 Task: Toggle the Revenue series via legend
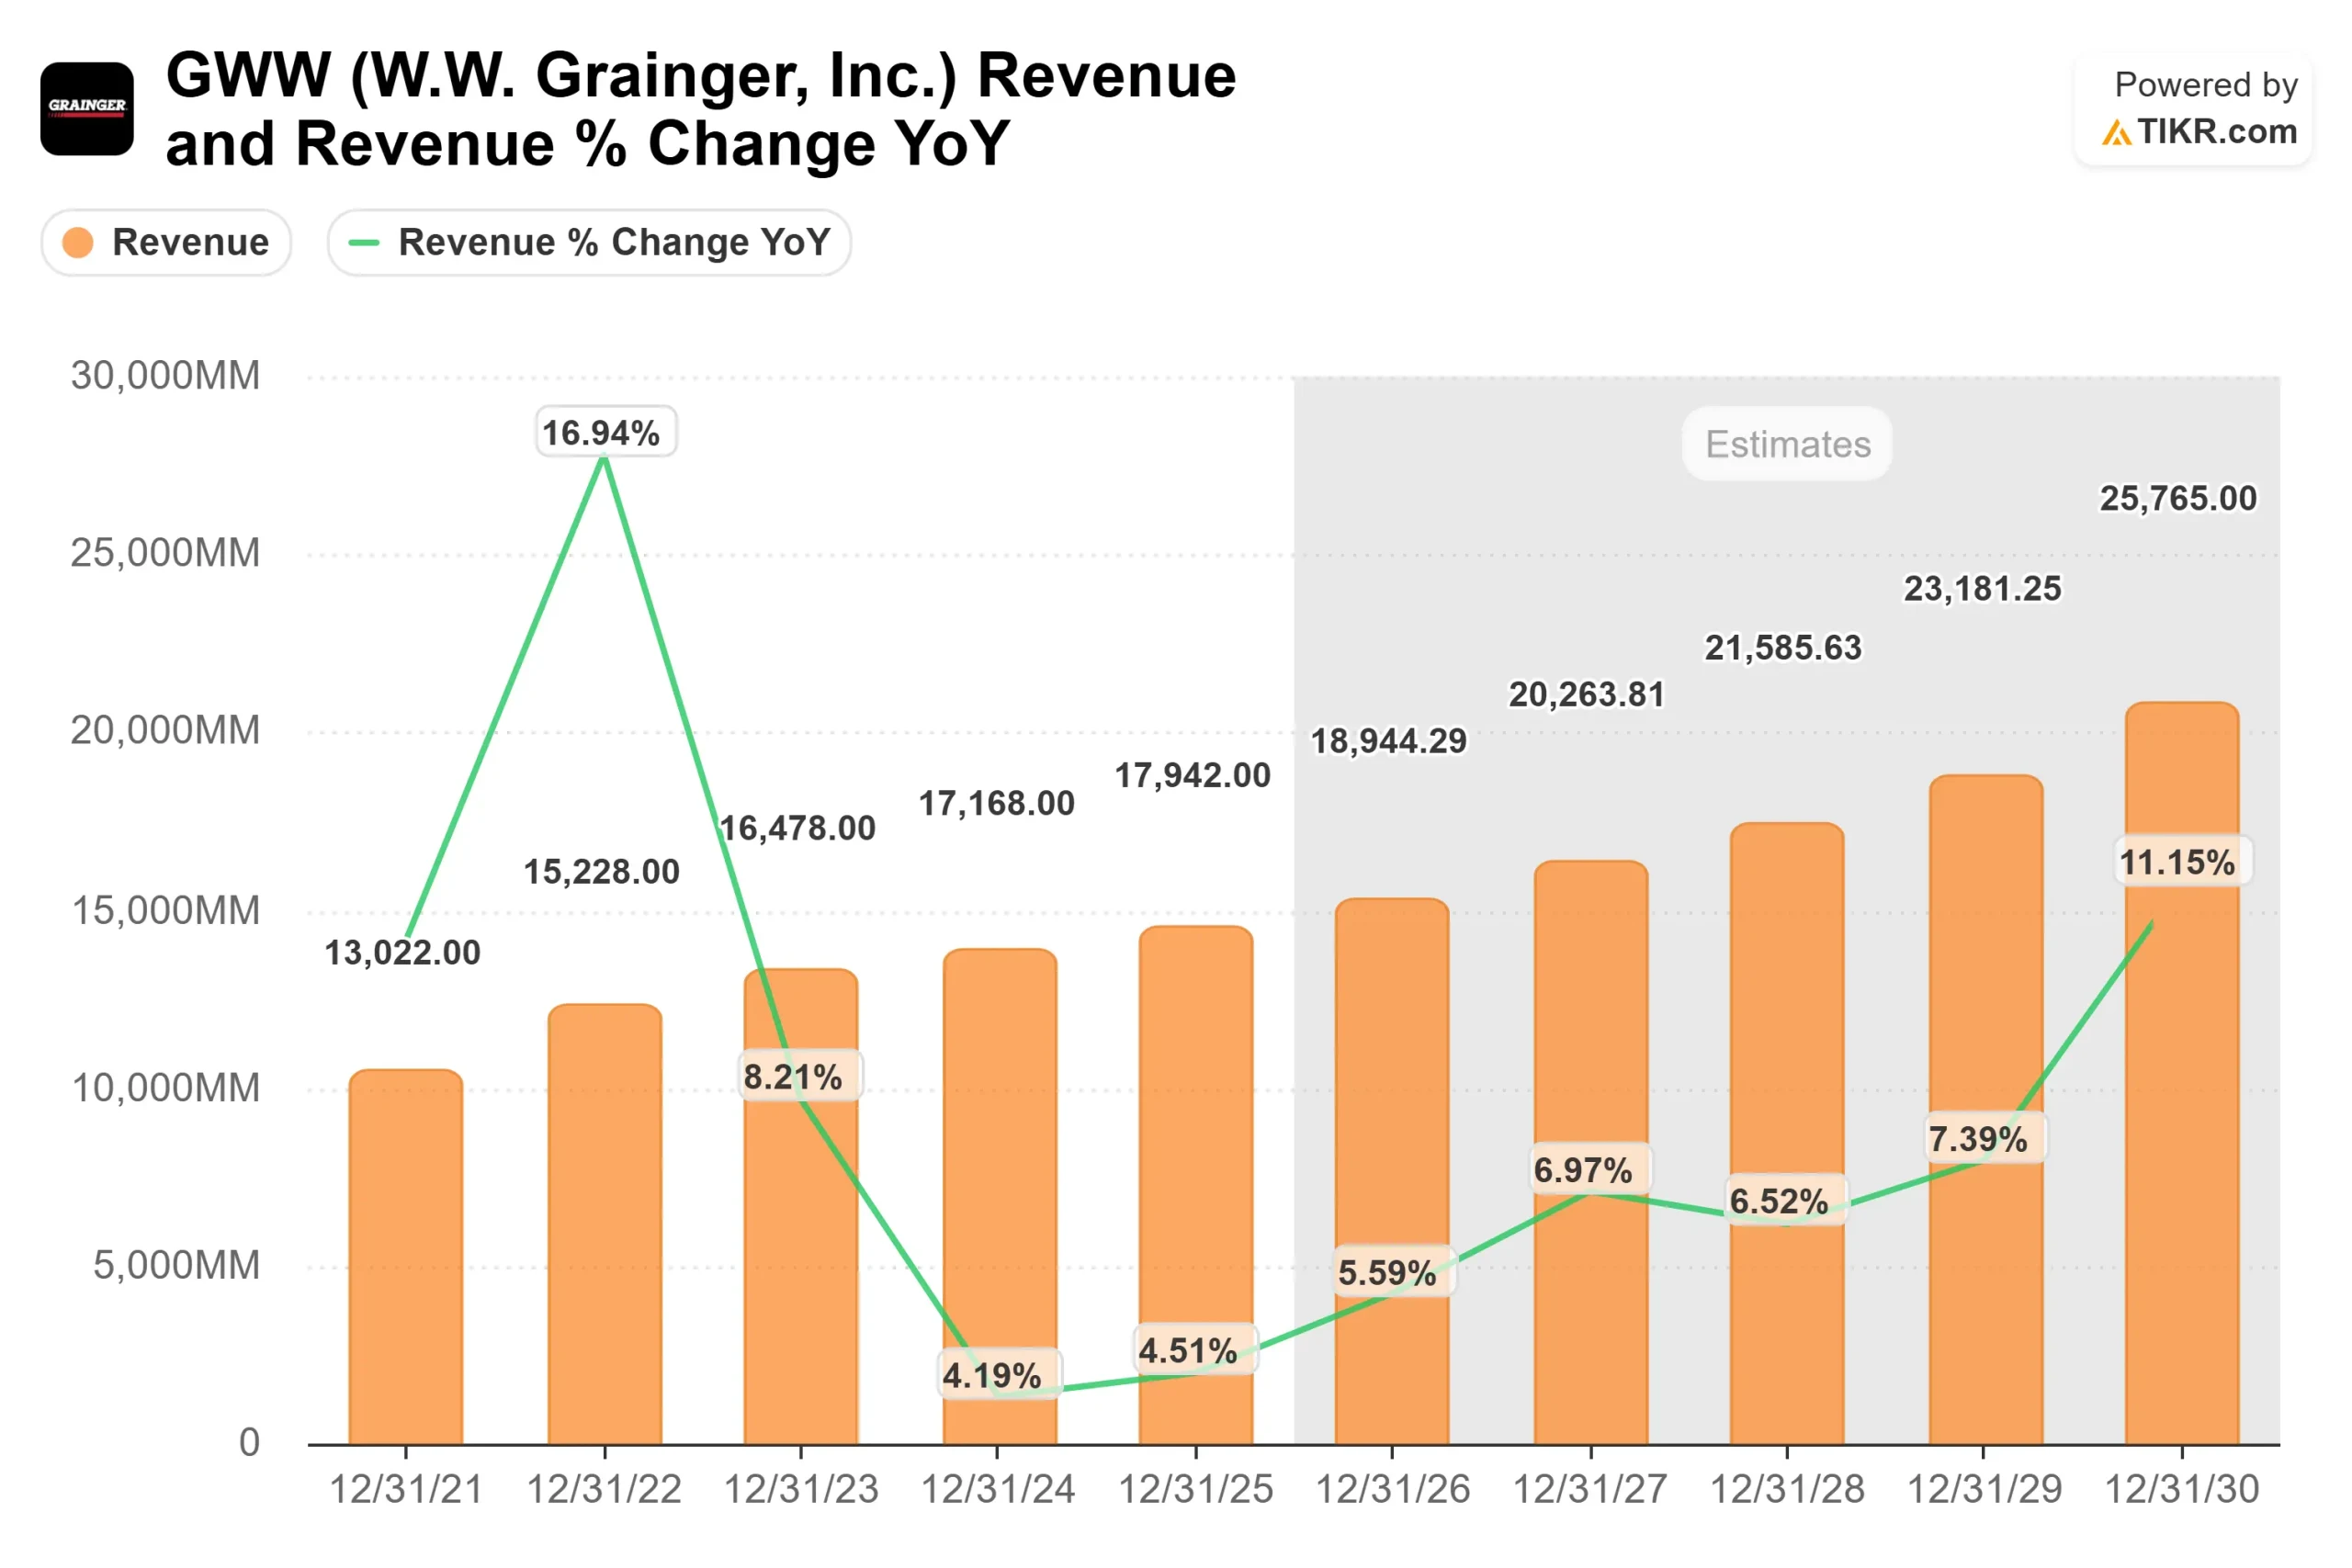(x=166, y=242)
